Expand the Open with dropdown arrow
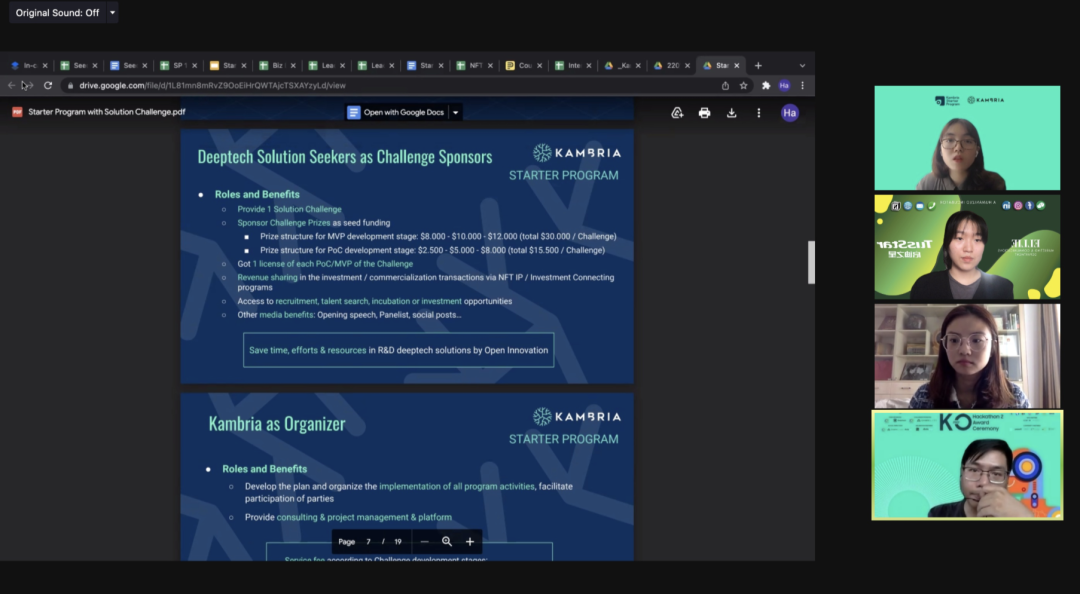 pos(455,112)
